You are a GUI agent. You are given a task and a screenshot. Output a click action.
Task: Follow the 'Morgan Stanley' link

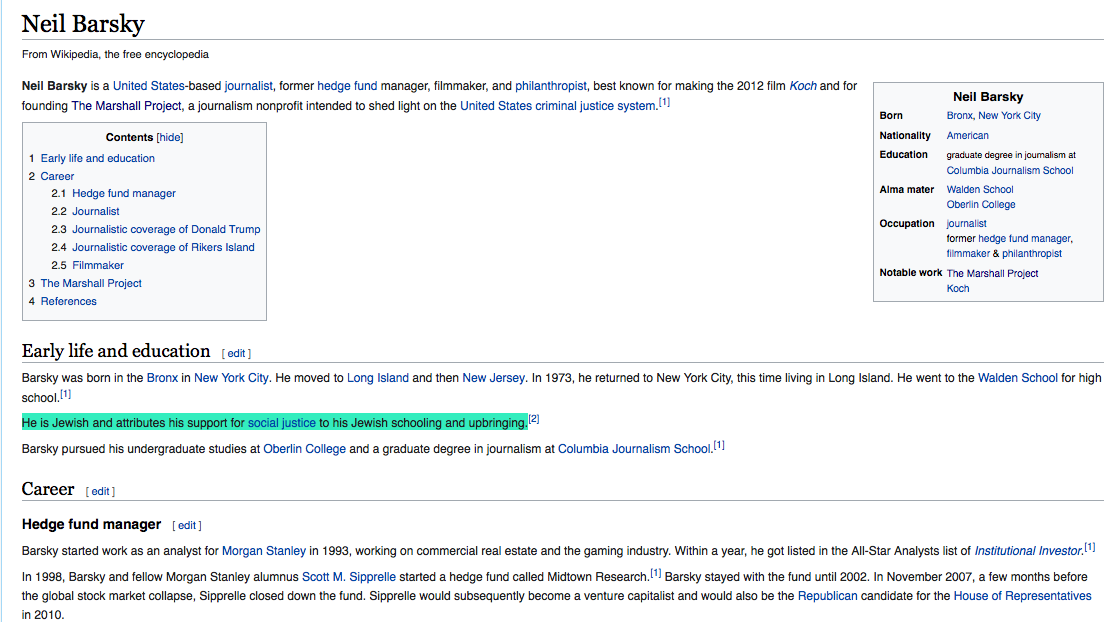pyautogui.click(x=264, y=551)
